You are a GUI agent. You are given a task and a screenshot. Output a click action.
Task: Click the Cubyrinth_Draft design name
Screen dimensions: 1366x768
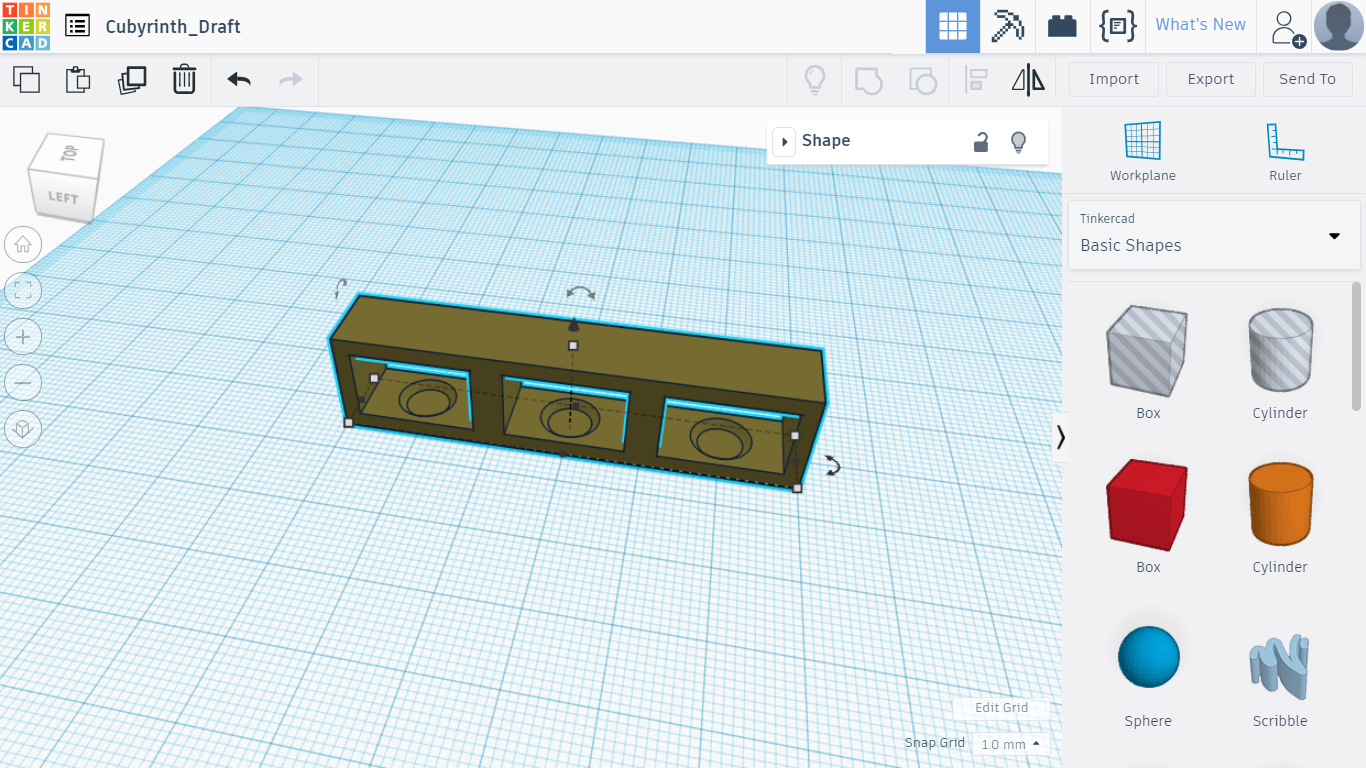[173, 27]
